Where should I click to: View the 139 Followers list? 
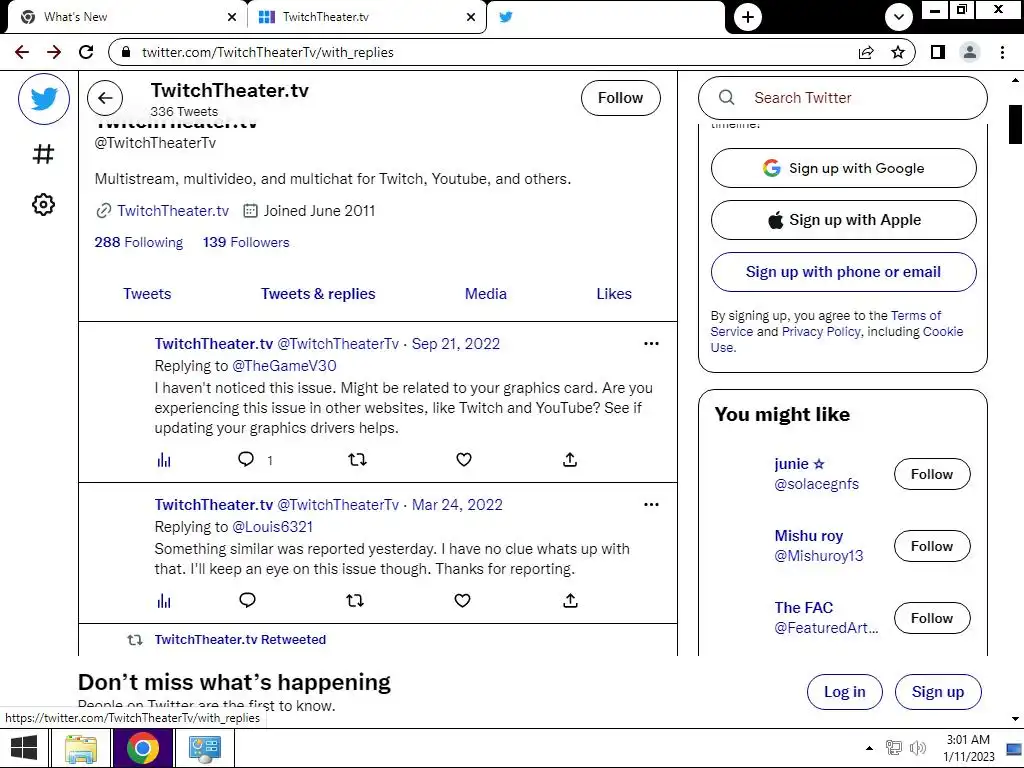(246, 242)
